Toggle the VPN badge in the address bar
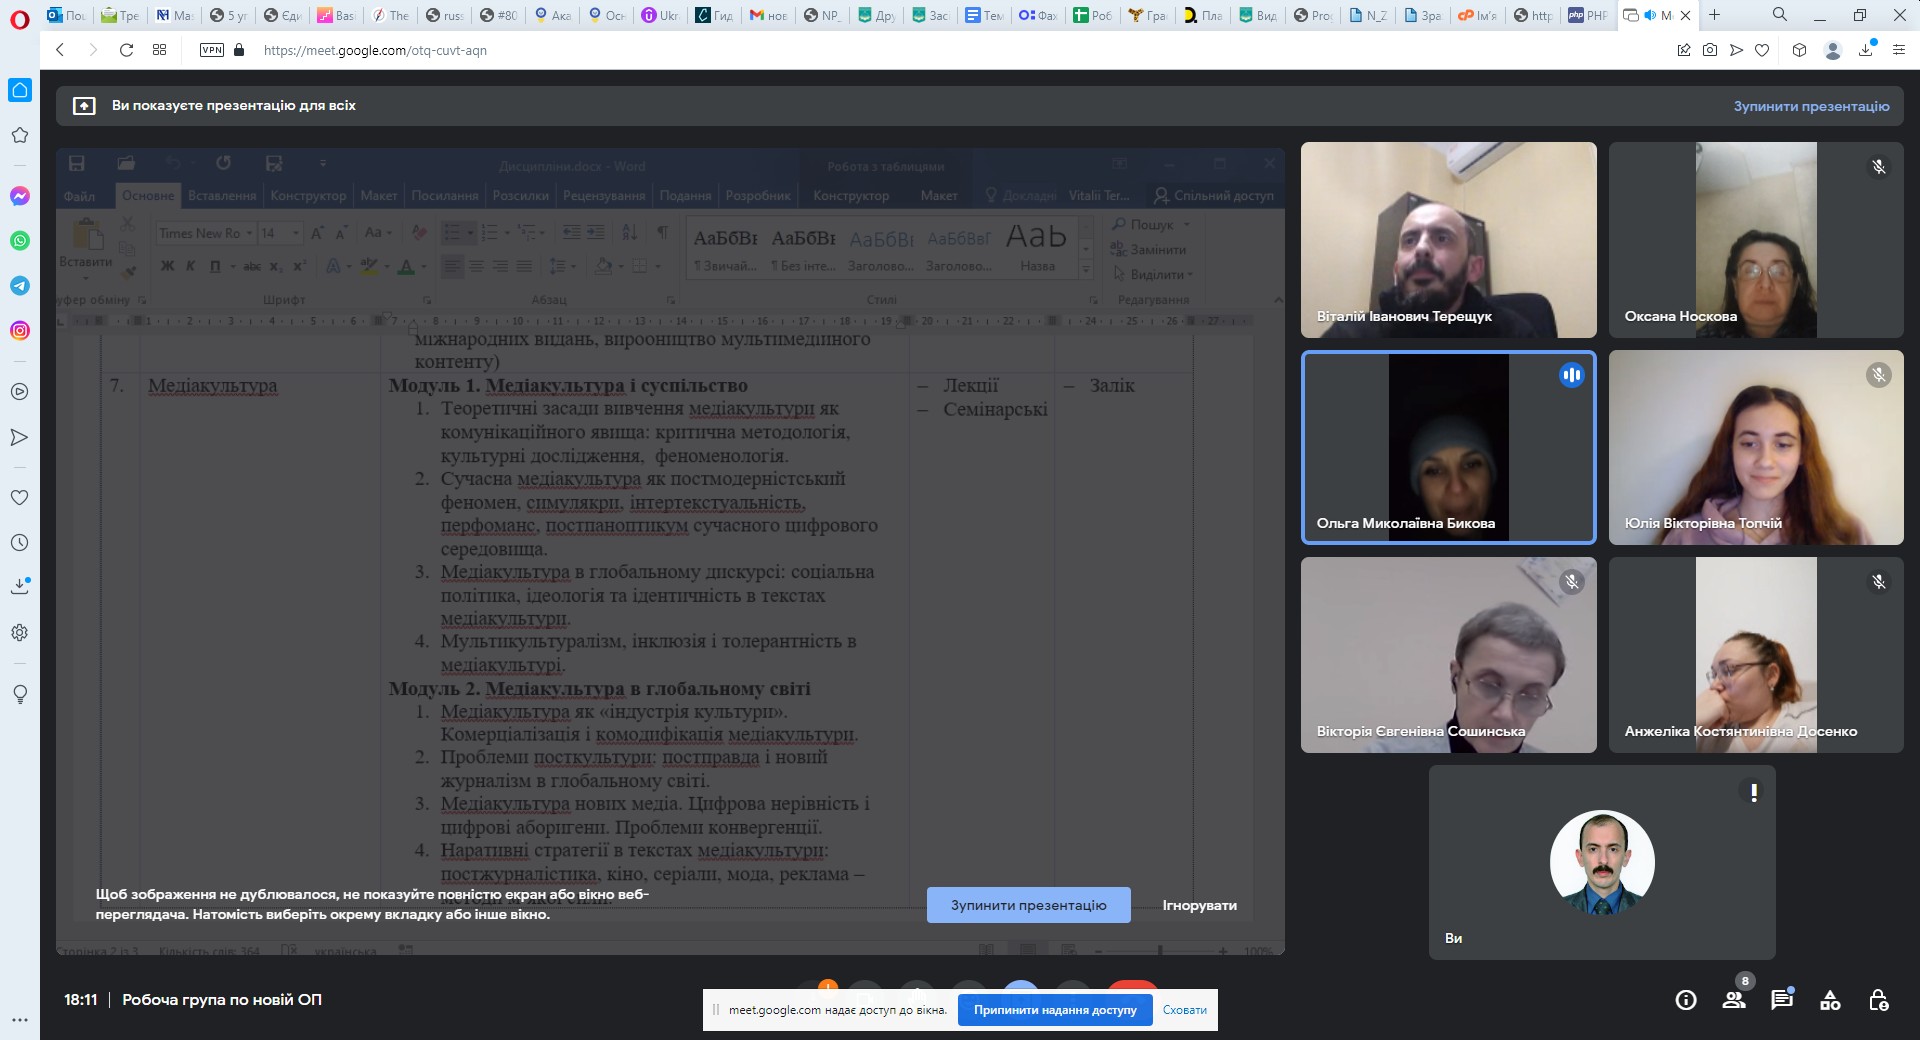 (212, 50)
